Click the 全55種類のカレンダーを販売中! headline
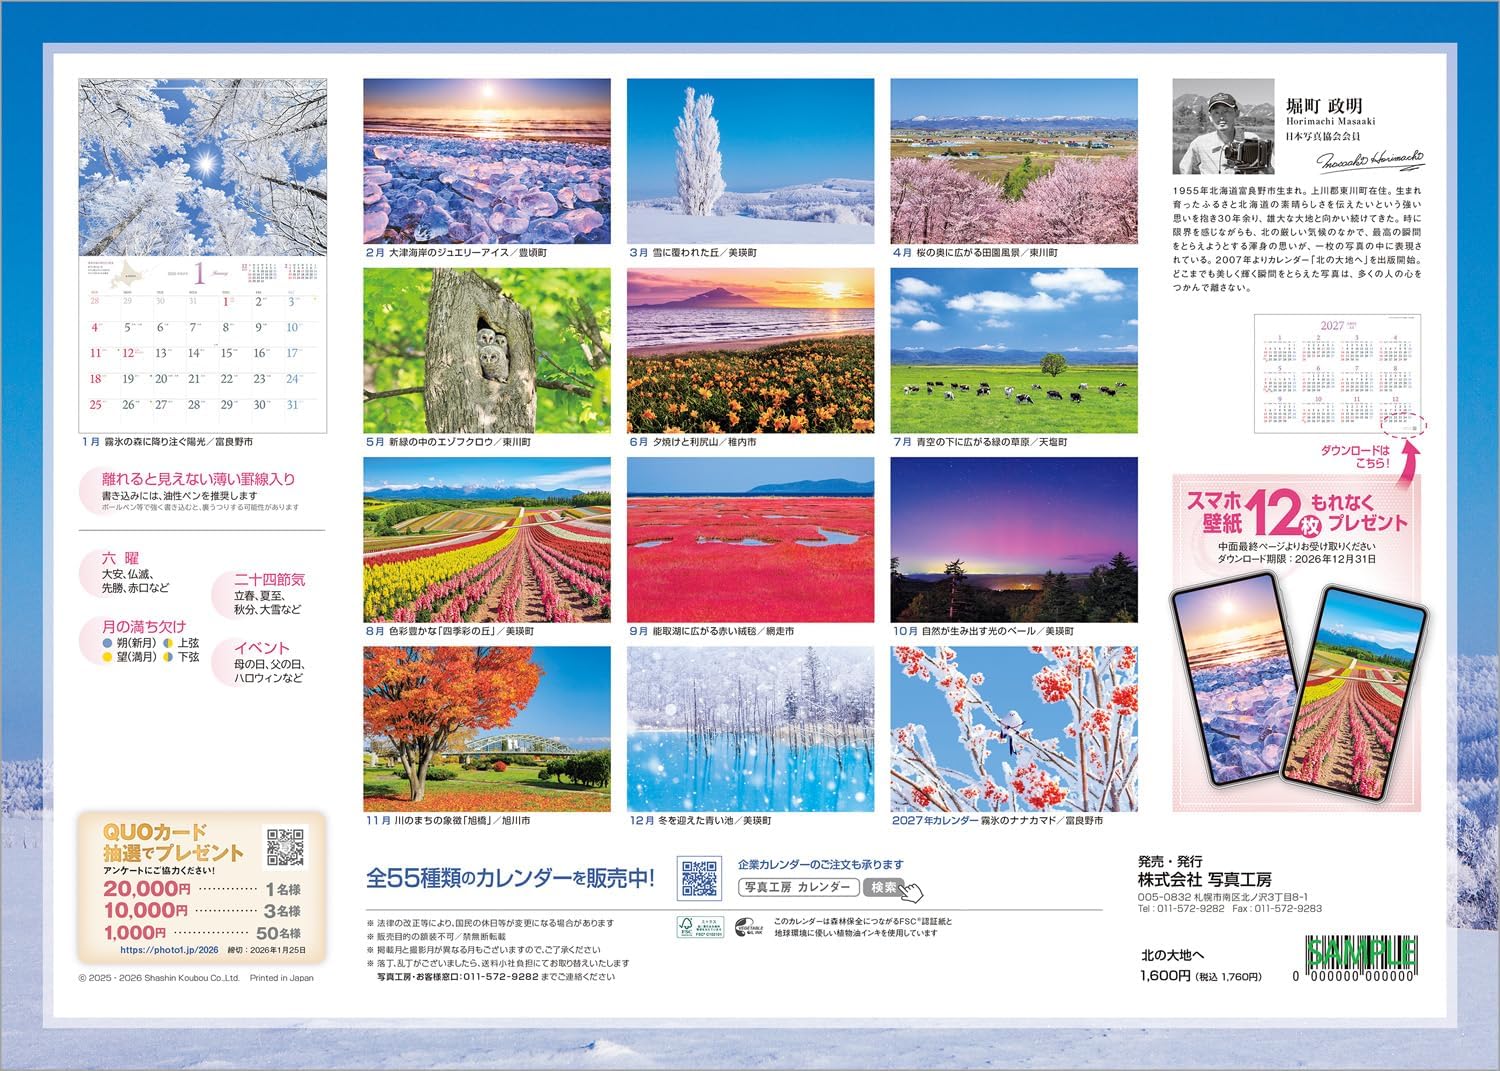 pos(510,878)
